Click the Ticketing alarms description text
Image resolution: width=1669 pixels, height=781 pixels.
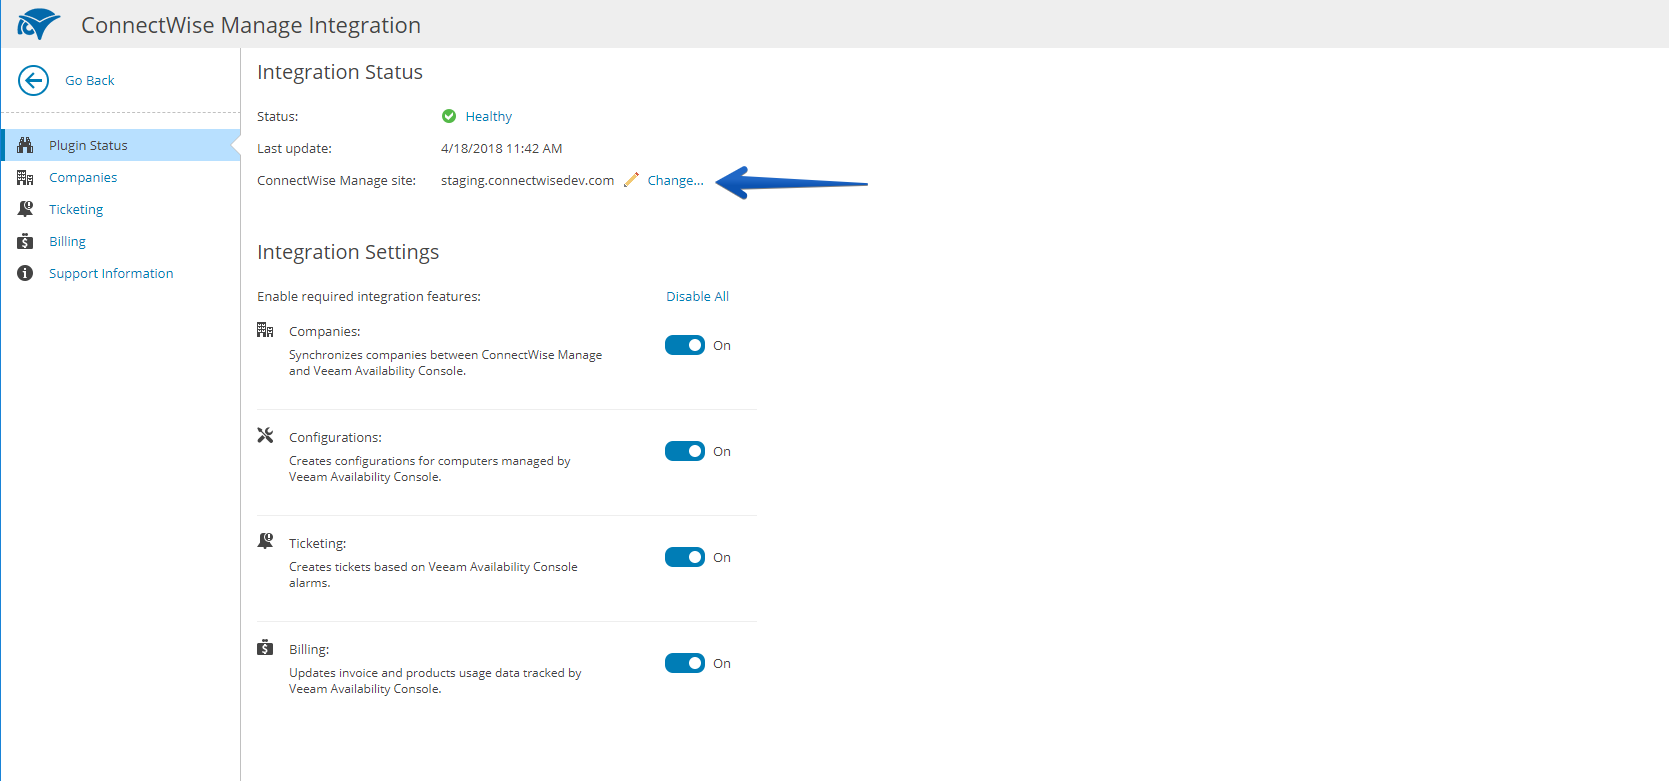pos(433,575)
